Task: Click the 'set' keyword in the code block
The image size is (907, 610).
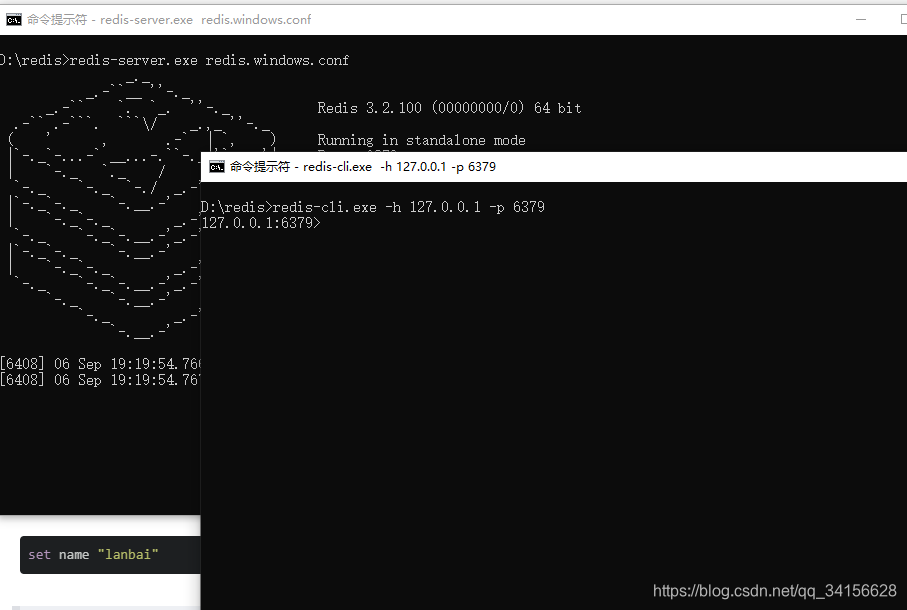Action: click(39, 554)
